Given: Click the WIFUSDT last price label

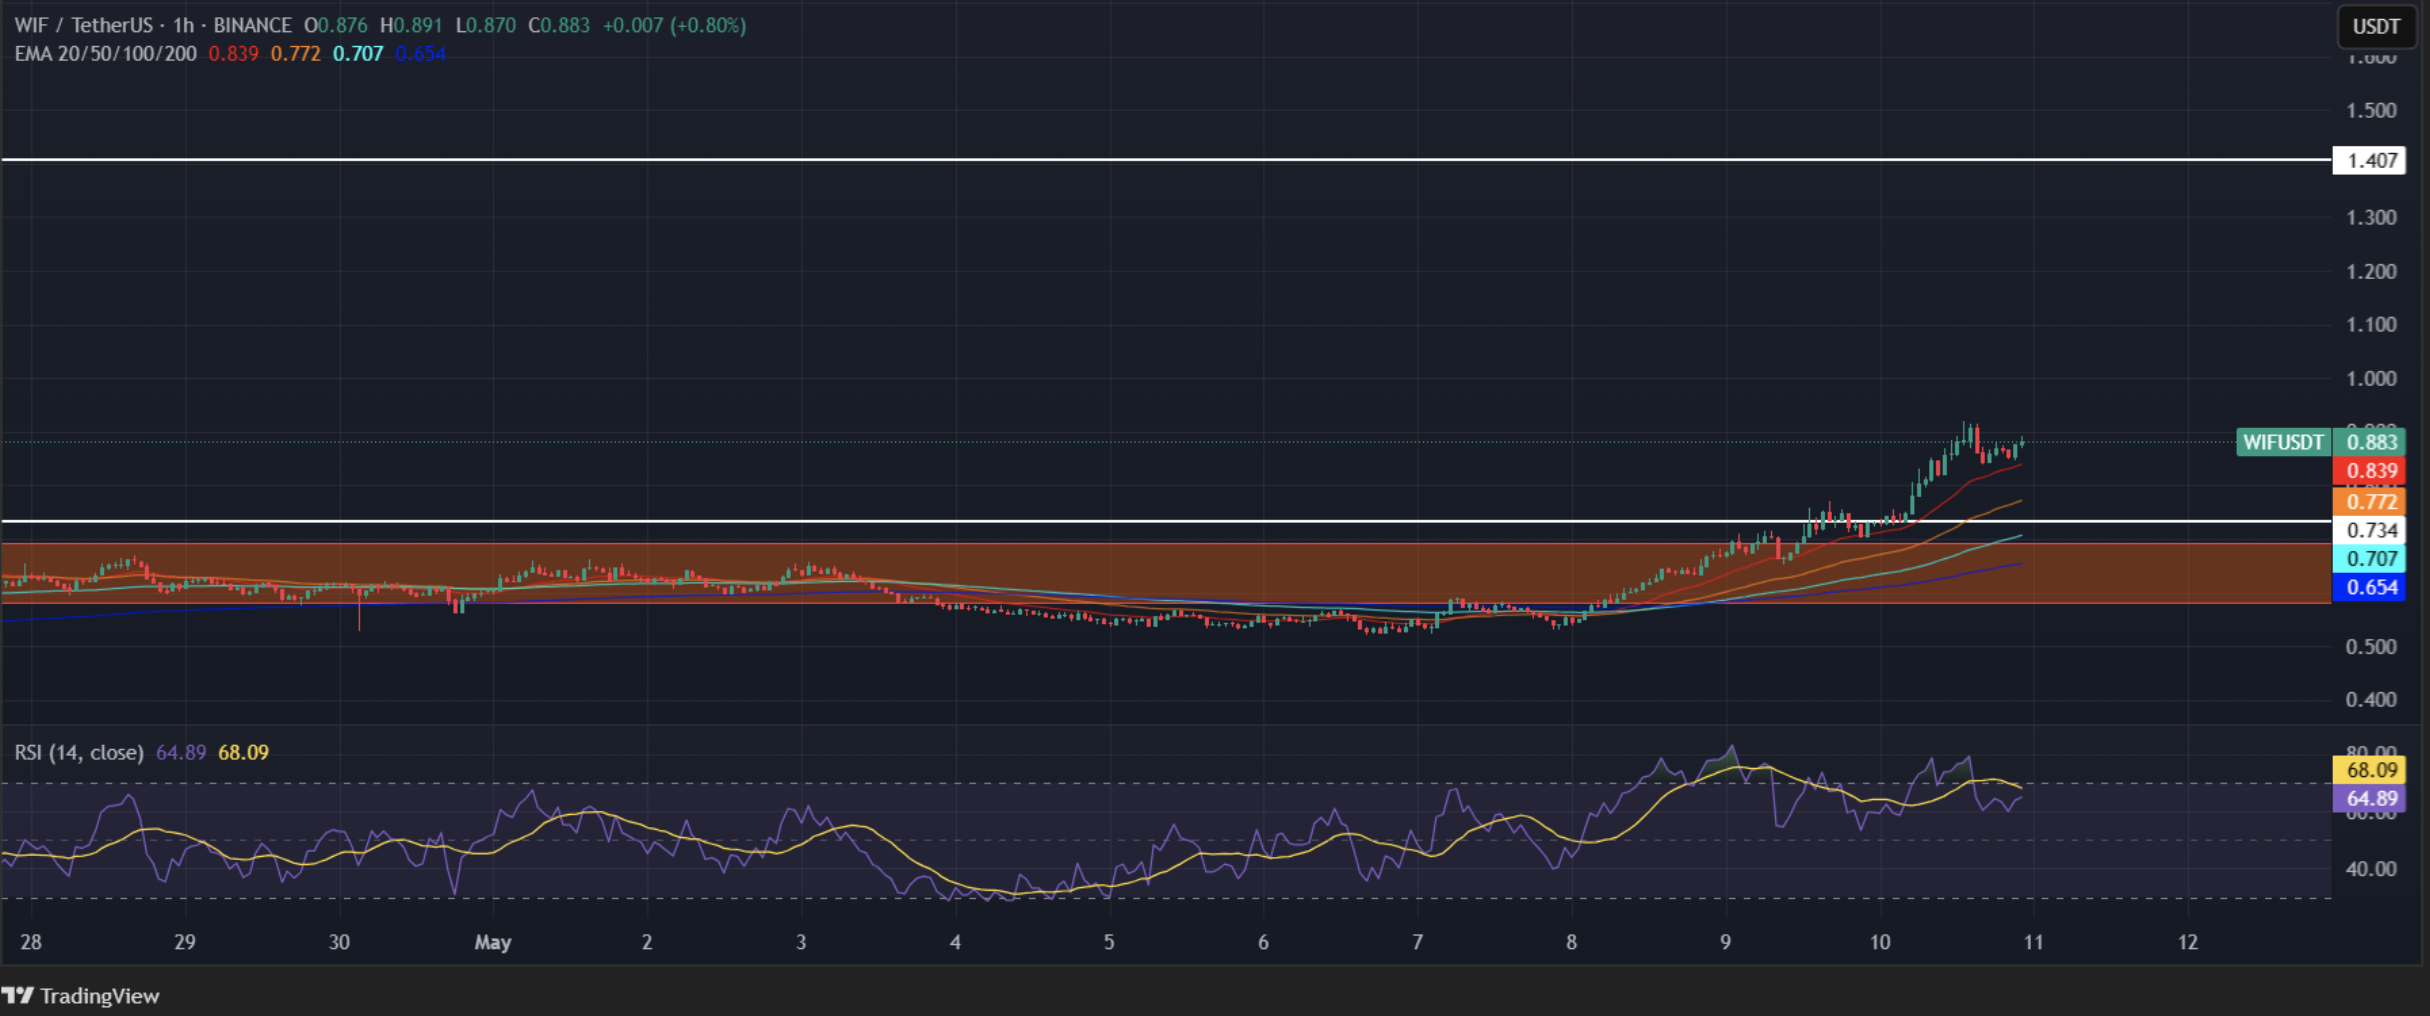Looking at the screenshot, I should (x=2284, y=442).
